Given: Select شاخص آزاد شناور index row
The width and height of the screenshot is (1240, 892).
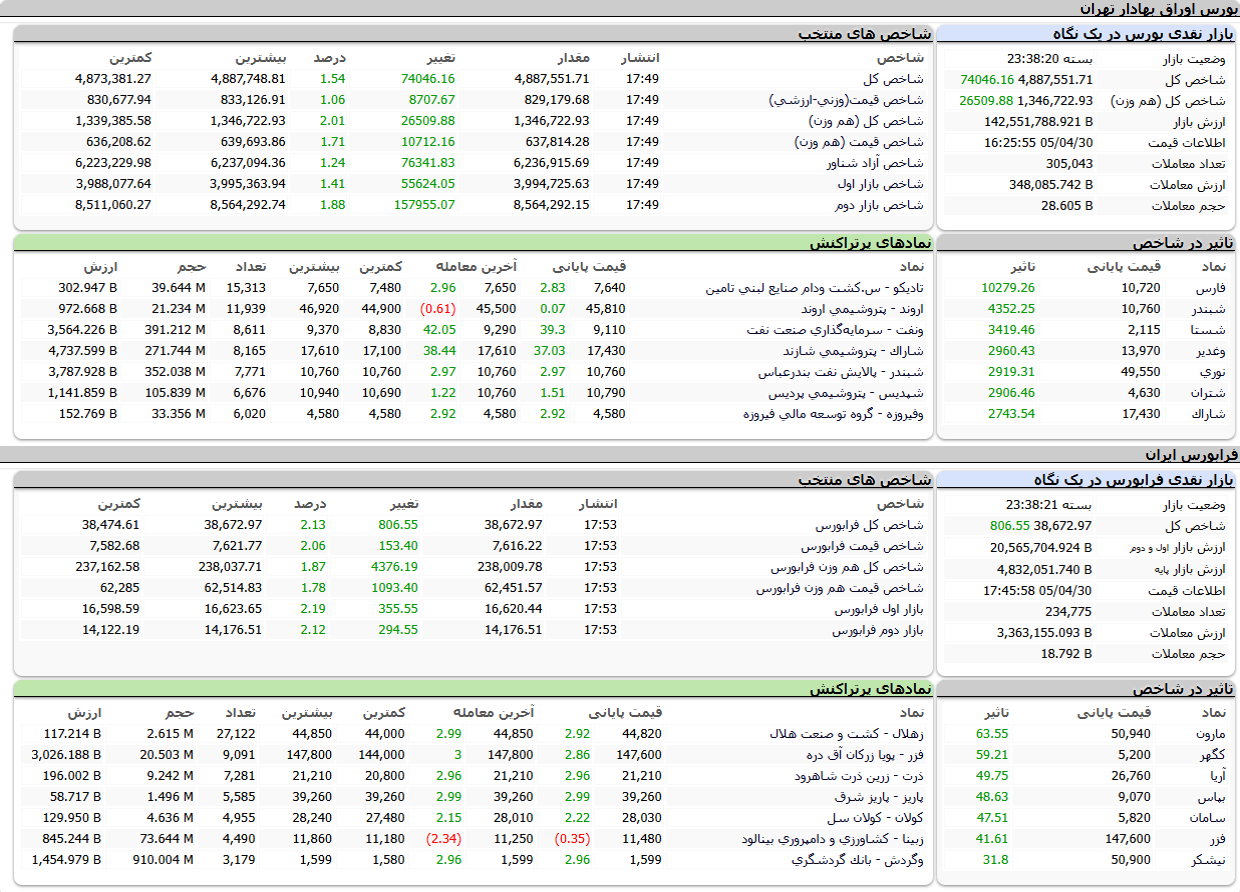Looking at the screenshot, I should pyautogui.click(x=475, y=162).
